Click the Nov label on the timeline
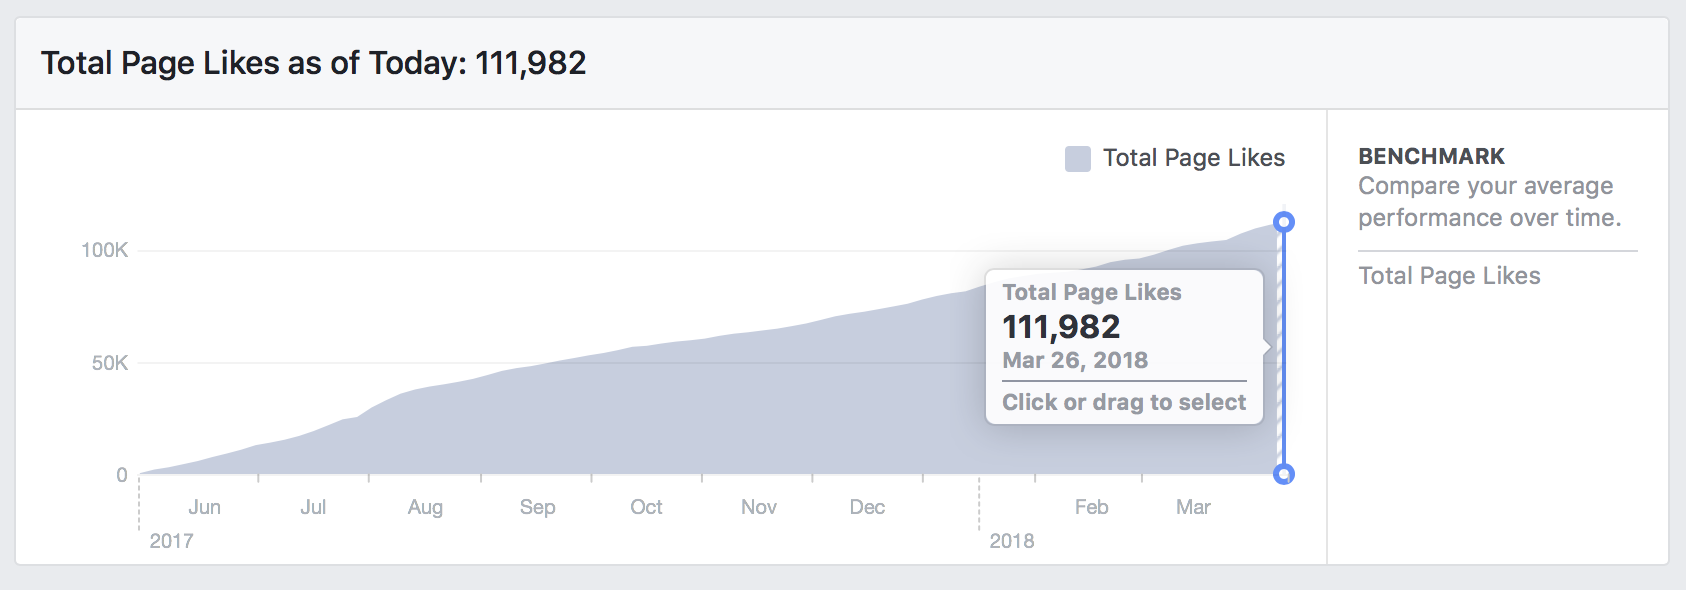The image size is (1686, 590). pos(759,507)
